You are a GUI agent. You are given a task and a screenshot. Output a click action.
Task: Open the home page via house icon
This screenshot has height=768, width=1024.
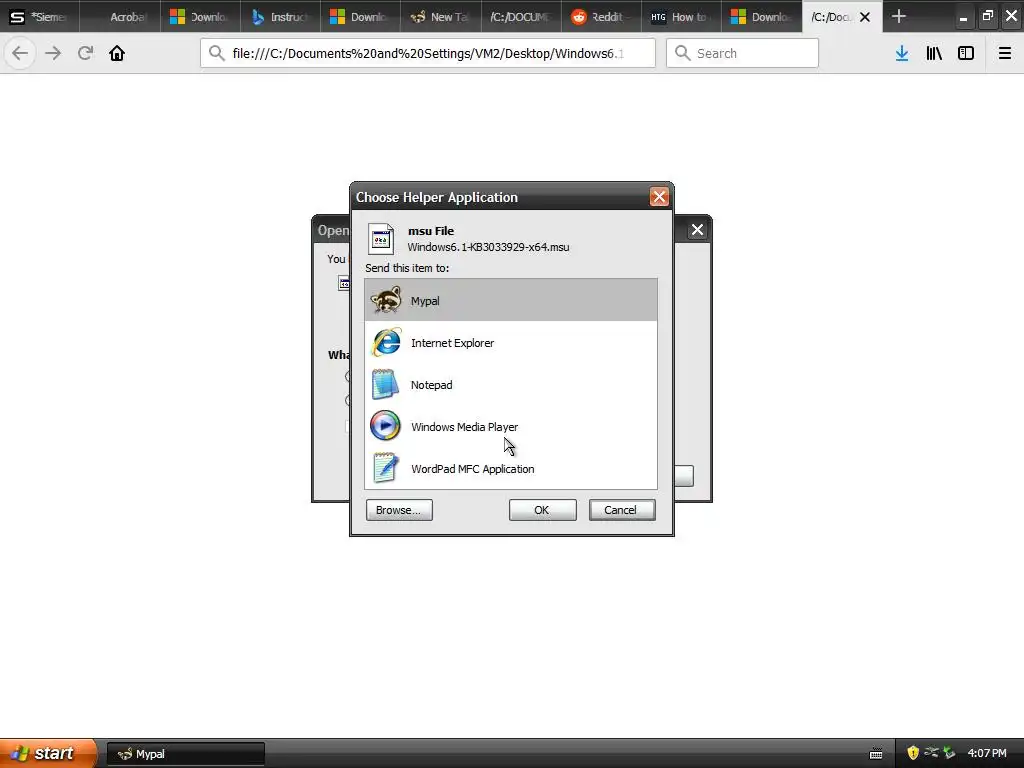tap(117, 53)
